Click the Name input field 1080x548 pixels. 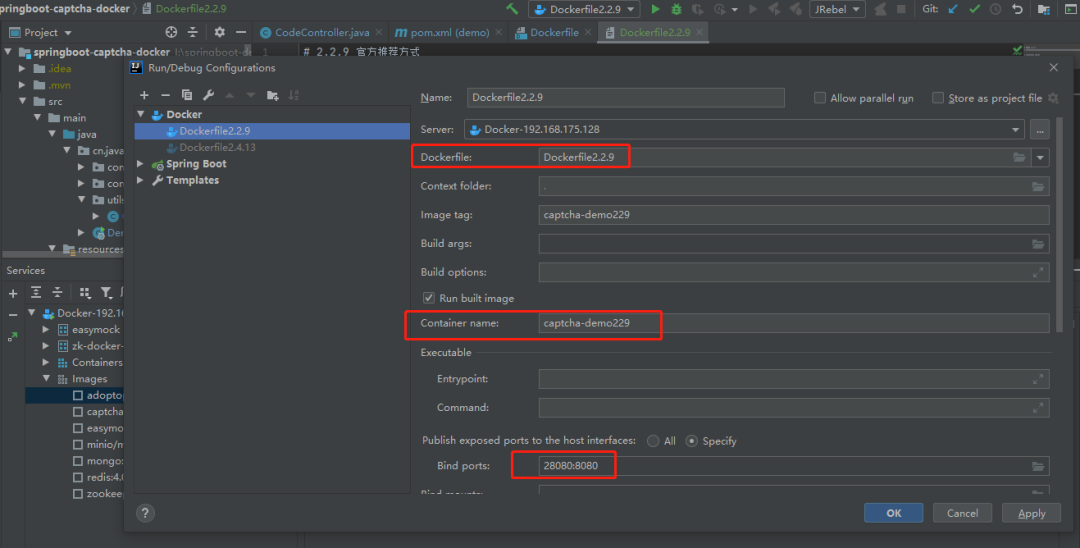pos(625,98)
